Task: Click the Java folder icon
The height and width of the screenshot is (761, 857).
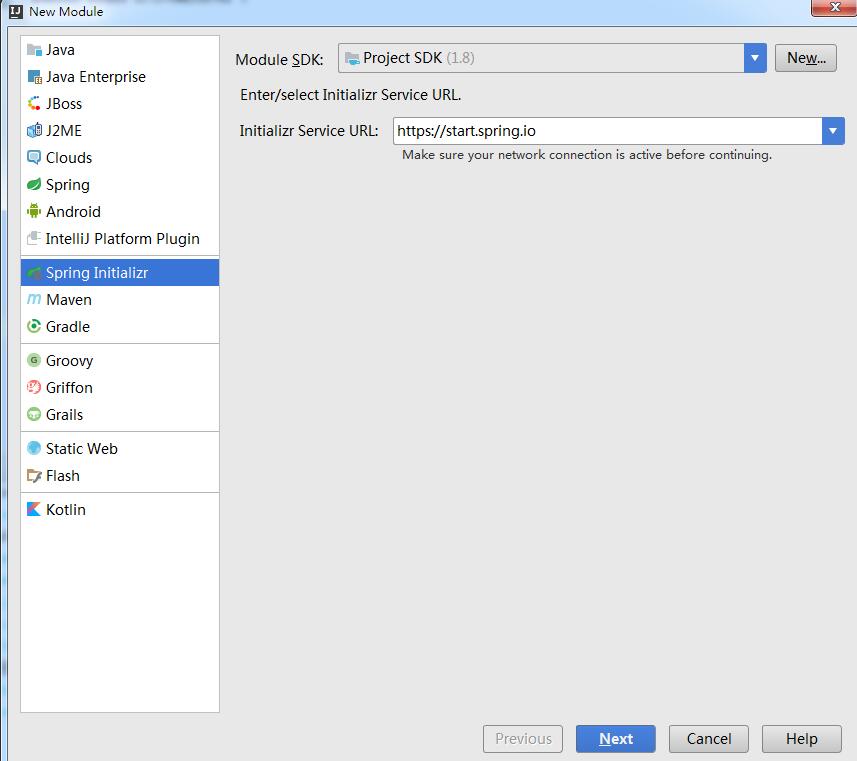Action: pos(34,50)
